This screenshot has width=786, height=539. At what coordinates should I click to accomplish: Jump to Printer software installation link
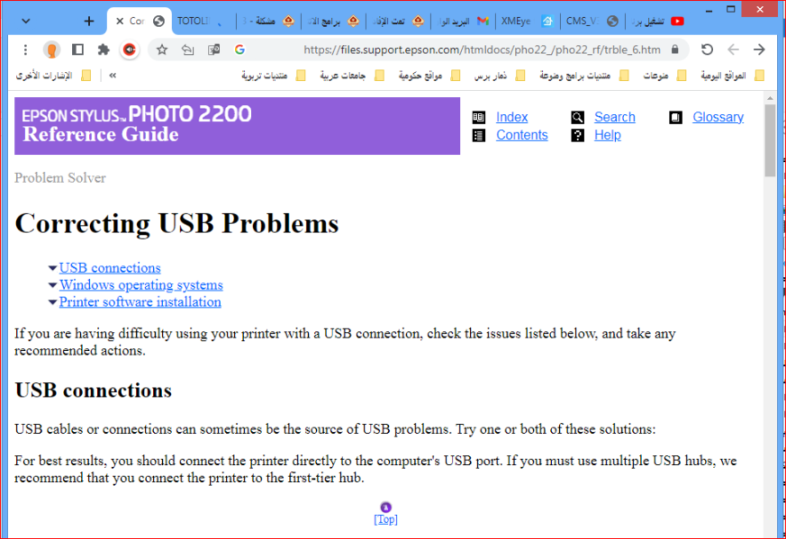coord(140,302)
